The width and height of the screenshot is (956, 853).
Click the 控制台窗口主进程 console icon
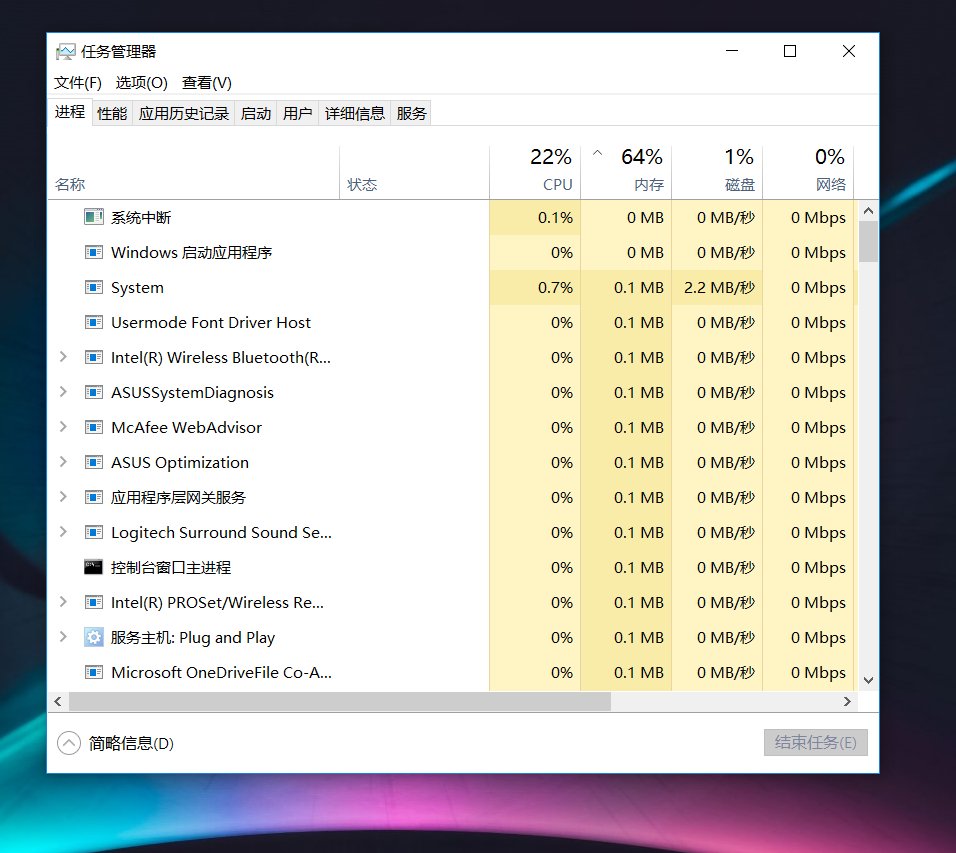click(x=93, y=567)
